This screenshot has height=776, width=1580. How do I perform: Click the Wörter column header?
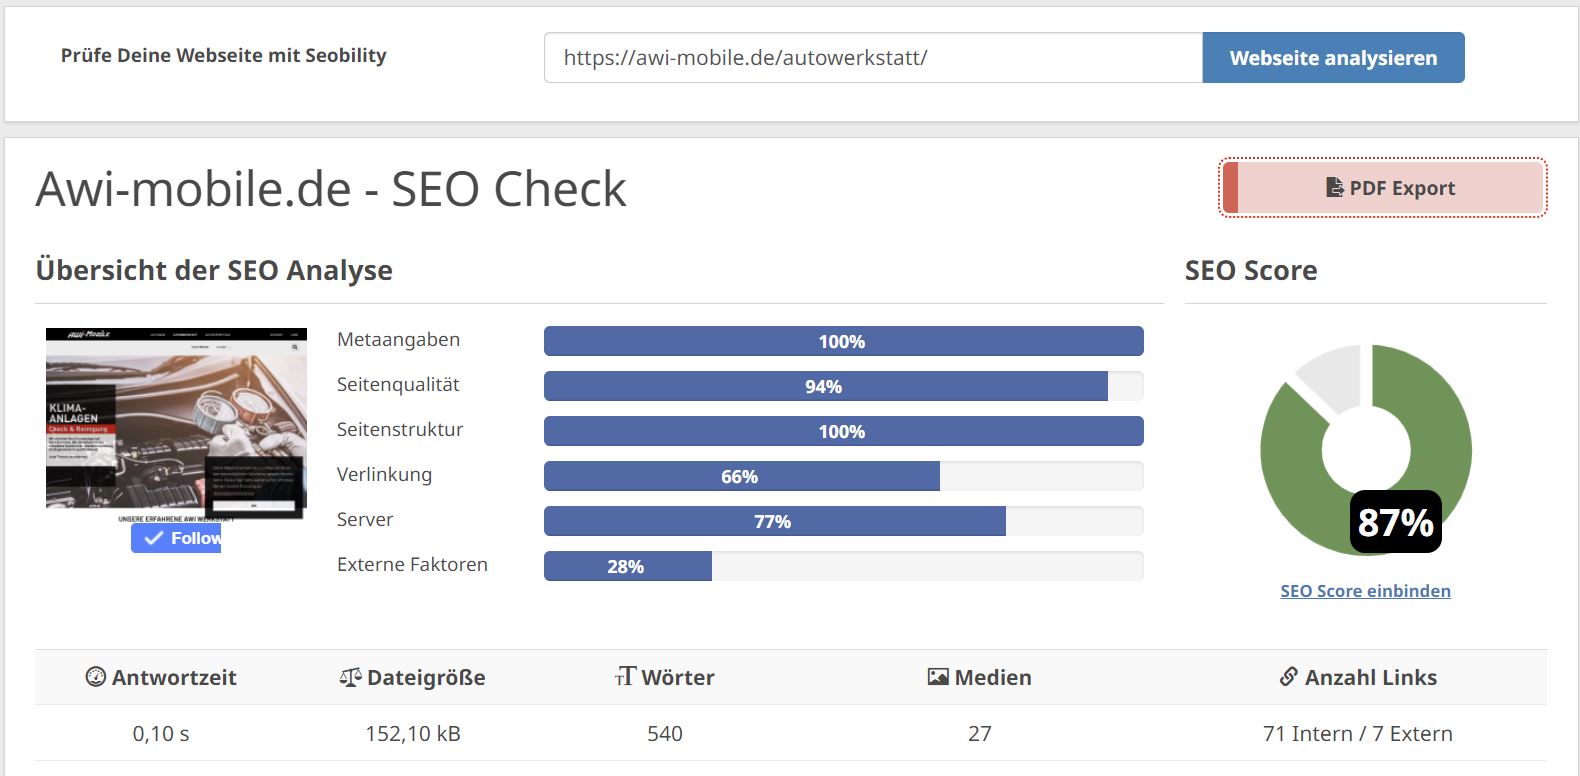point(665,677)
